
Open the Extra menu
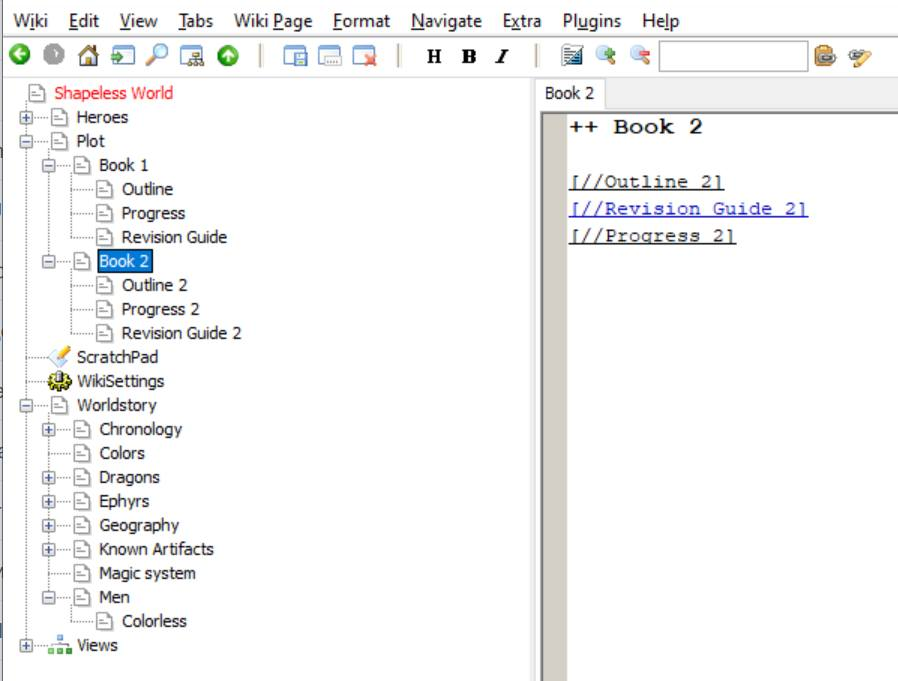pyautogui.click(x=522, y=21)
